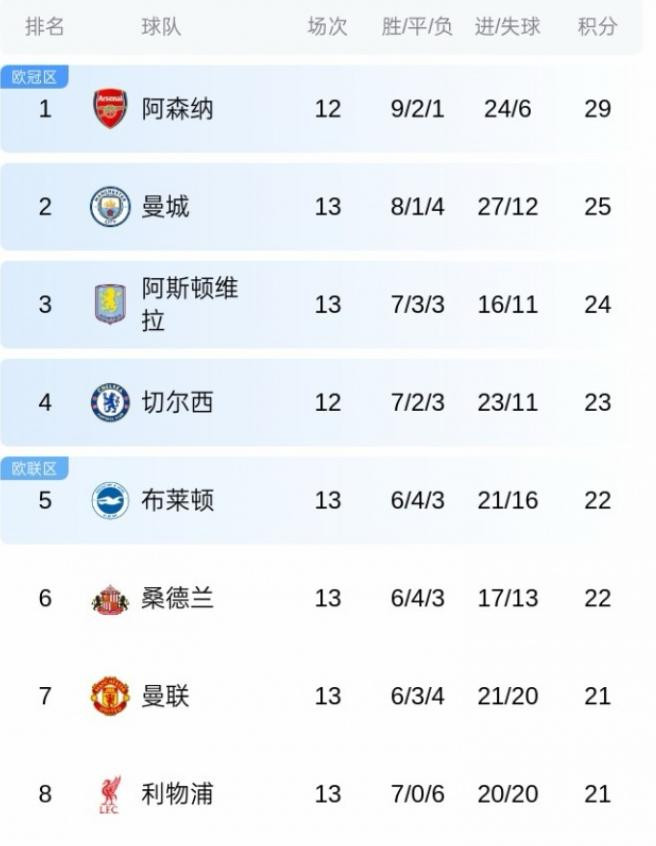Click the 欧冠区 zone label

(34, 77)
